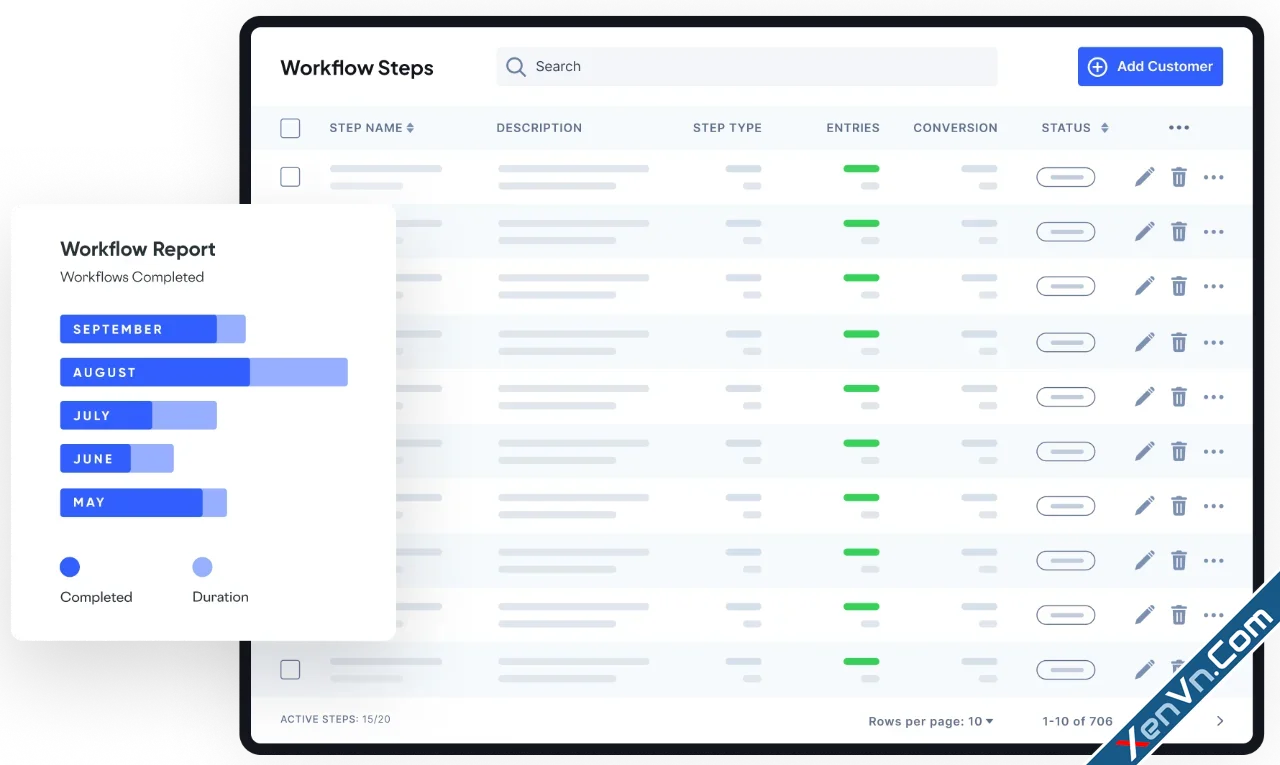Open the table header three-dot column menu
The height and width of the screenshot is (765, 1280).
coord(1179,128)
